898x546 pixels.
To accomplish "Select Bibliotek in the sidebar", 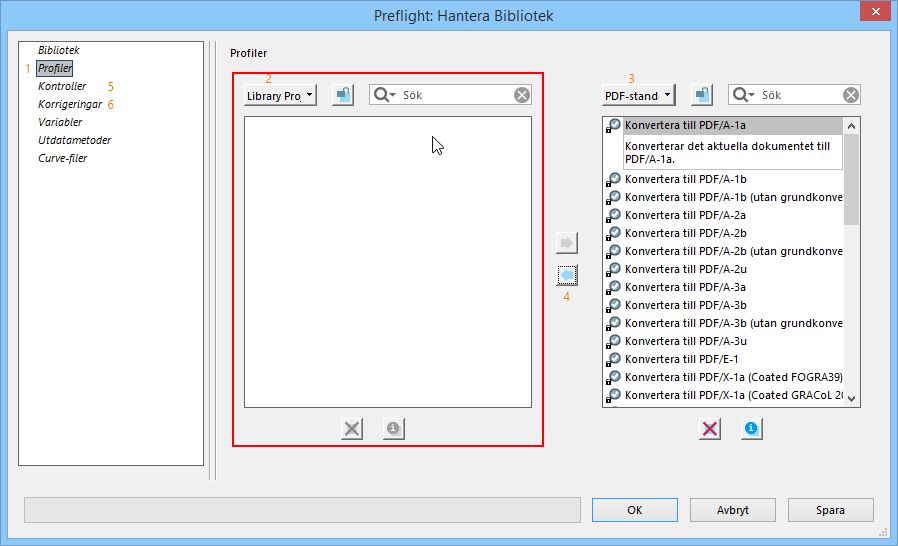I will (x=58, y=50).
